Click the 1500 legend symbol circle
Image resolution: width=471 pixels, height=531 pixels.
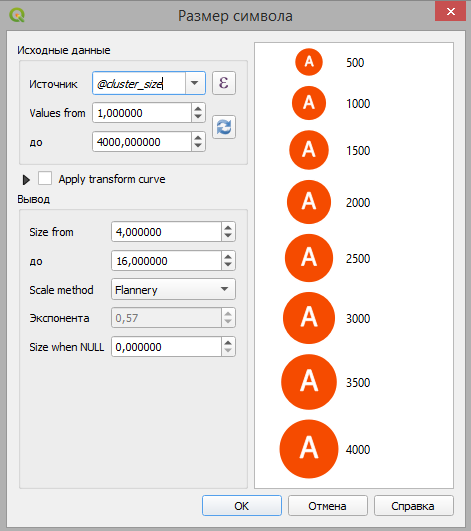309,150
